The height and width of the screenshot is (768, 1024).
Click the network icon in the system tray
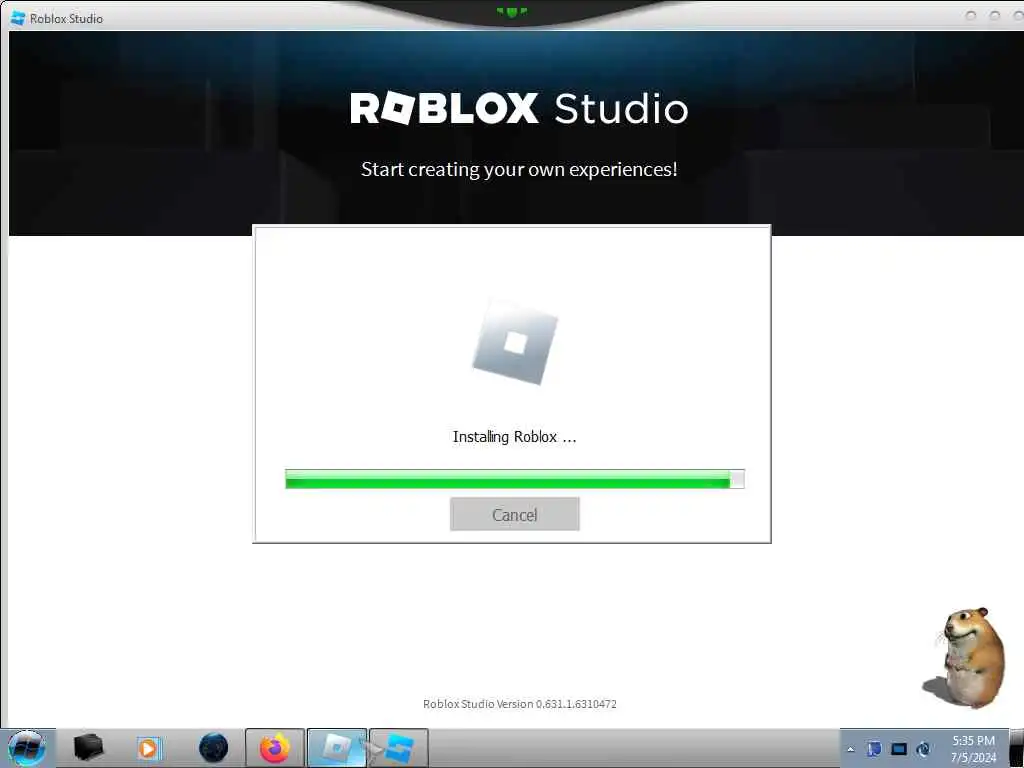(923, 749)
